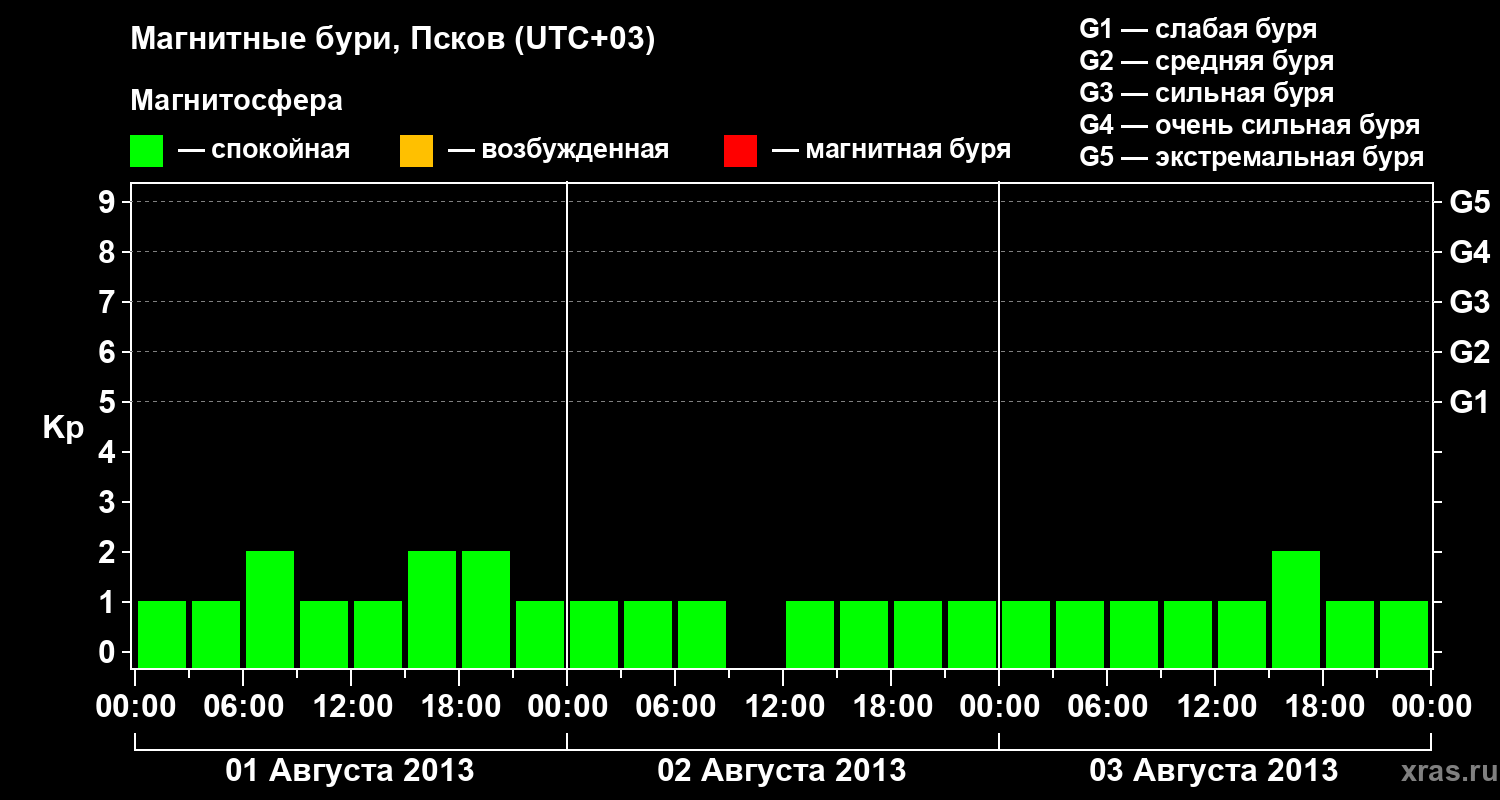Screen dimensions: 1500x800
Task: Click the '06:00' tick under 01 Августа
Action: click(243, 707)
